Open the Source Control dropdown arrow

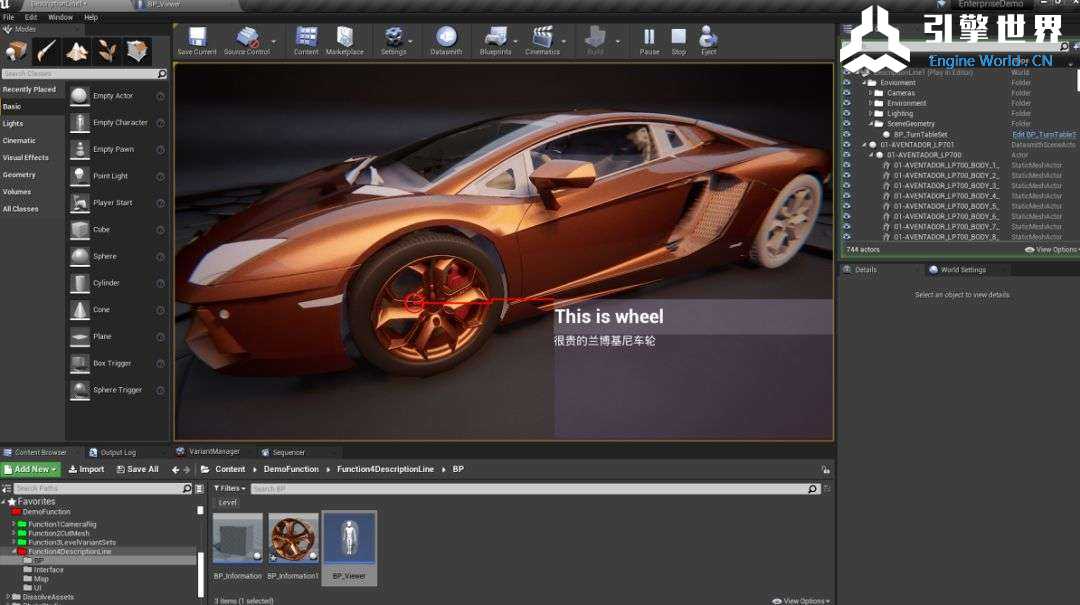(273, 42)
